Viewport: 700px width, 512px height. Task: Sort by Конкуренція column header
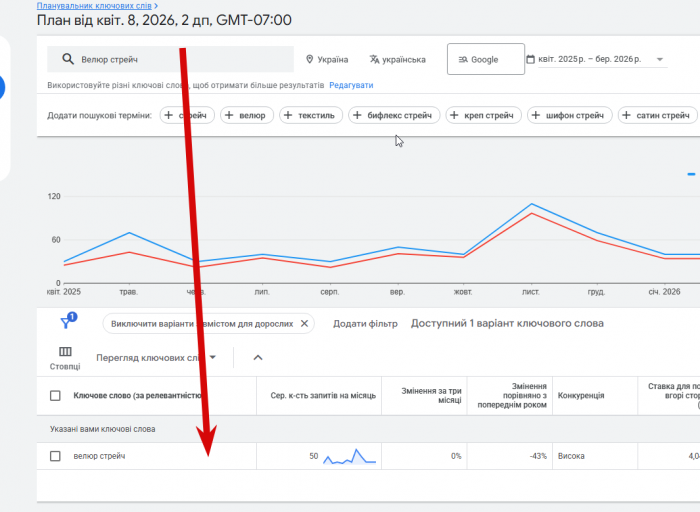tap(581, 395)
